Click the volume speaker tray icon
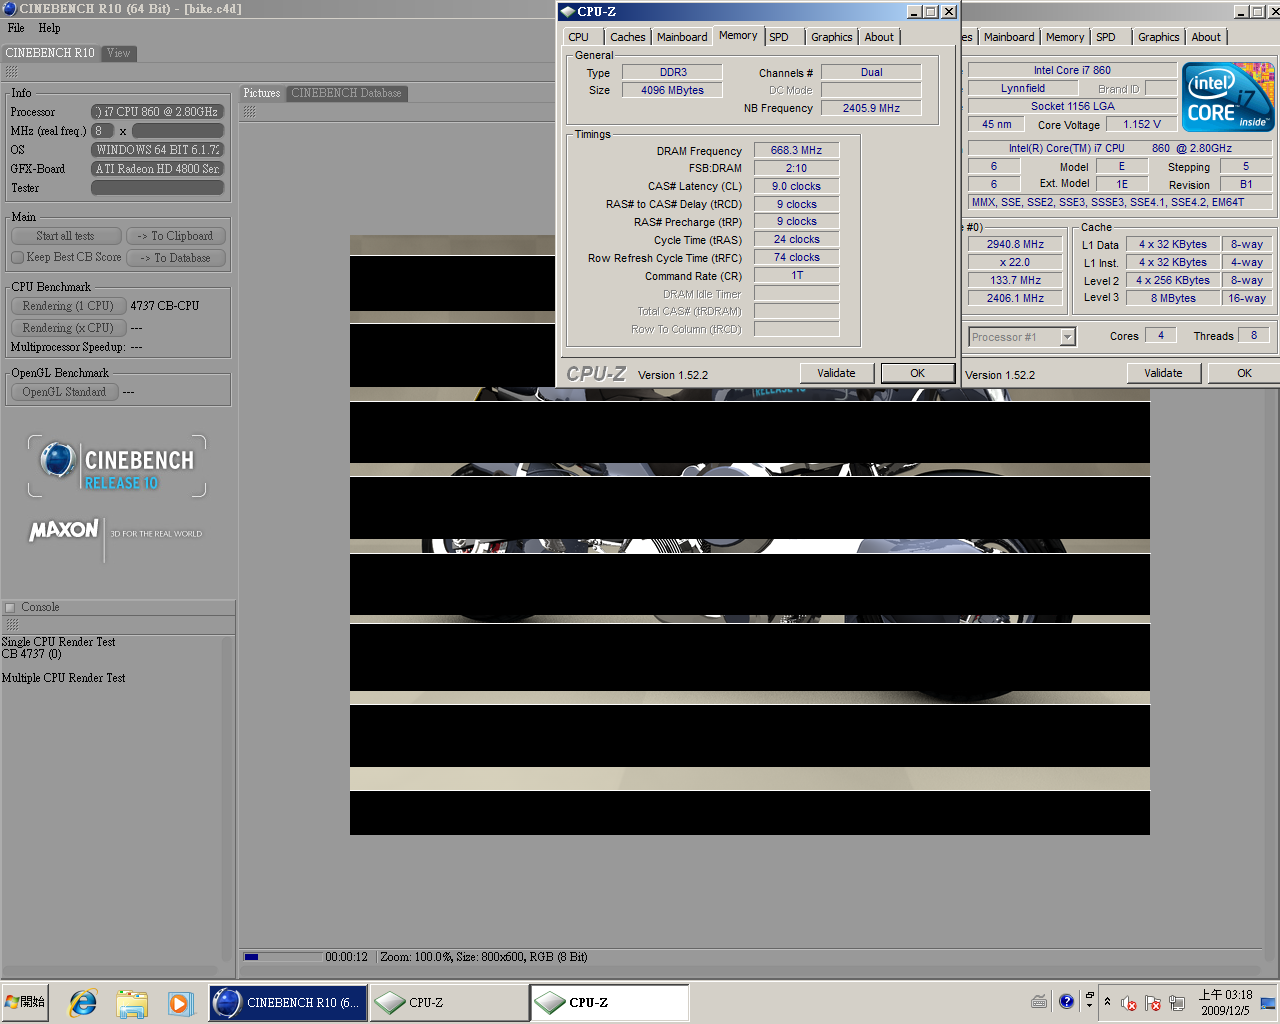The width and height of the screenshot is (1280, 1024). [x=1129, y=1002]
